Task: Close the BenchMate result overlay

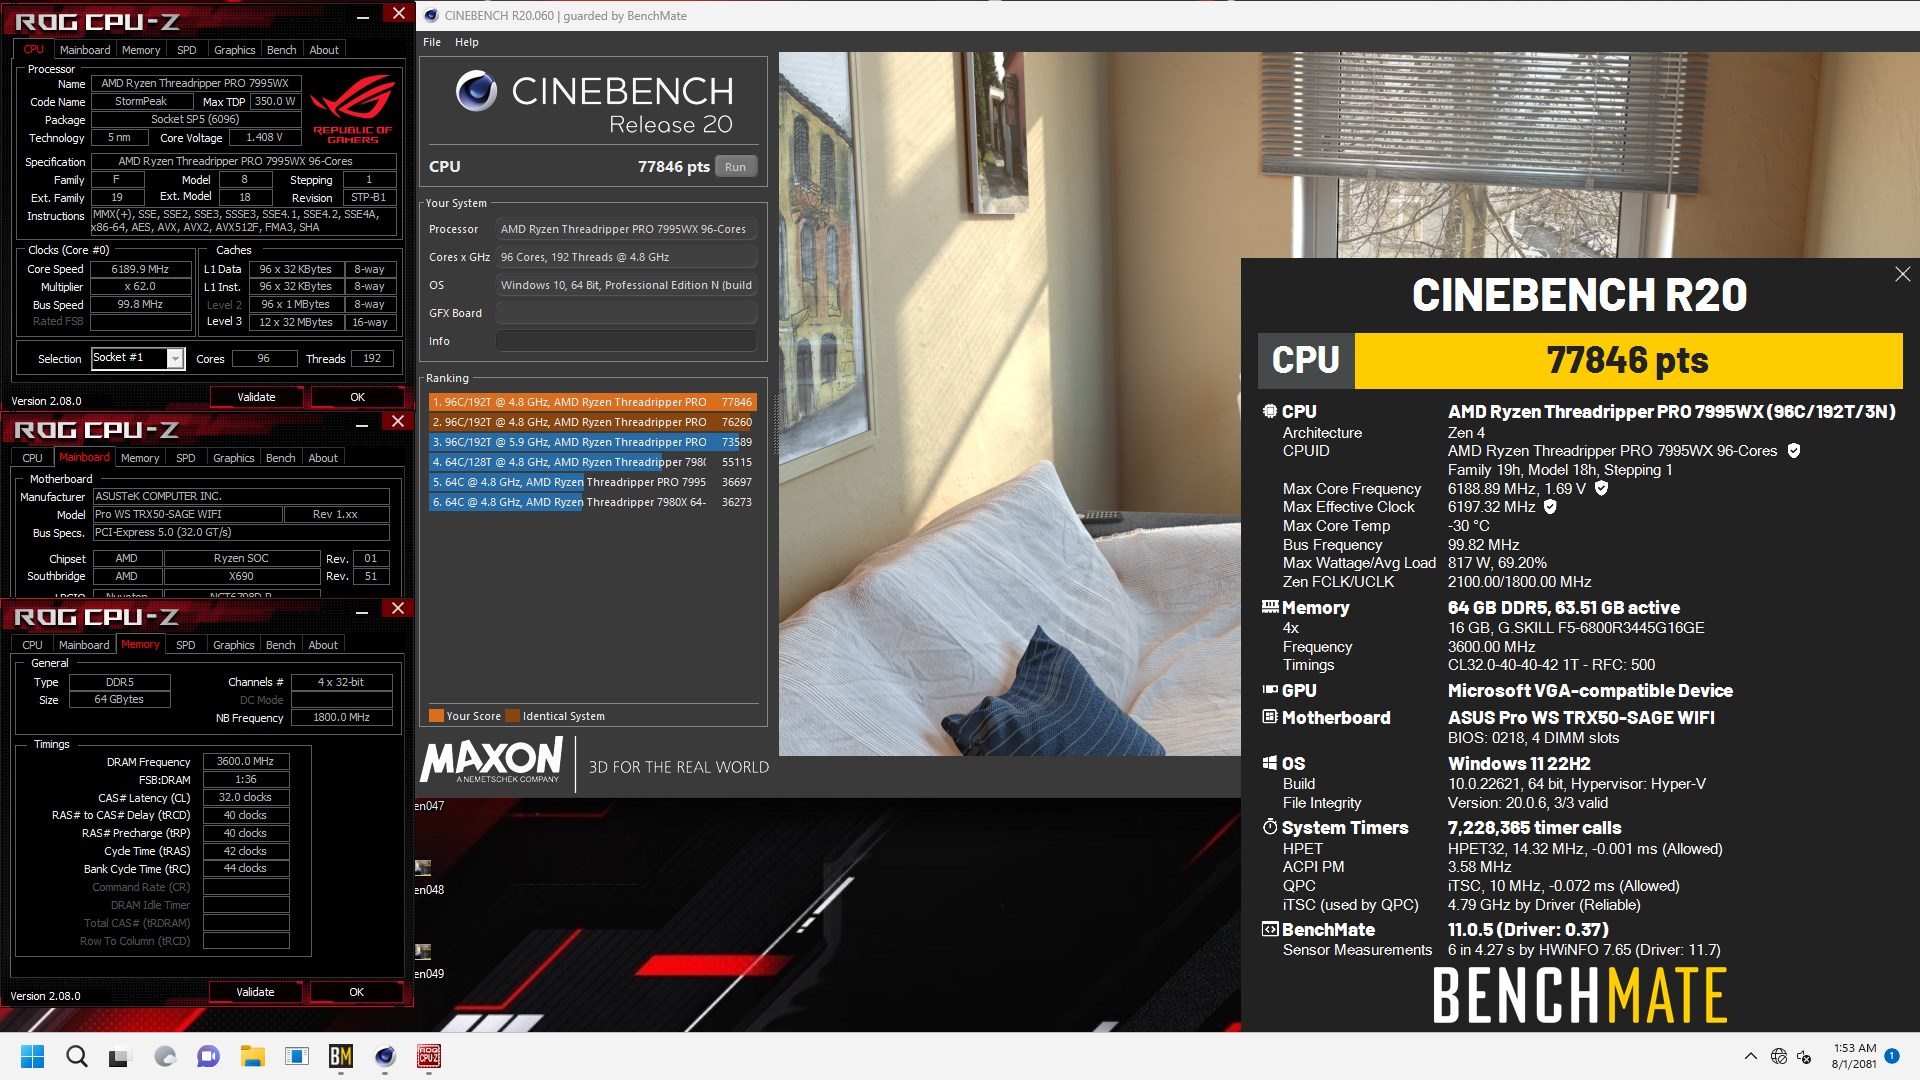Action: (1902, 274)
